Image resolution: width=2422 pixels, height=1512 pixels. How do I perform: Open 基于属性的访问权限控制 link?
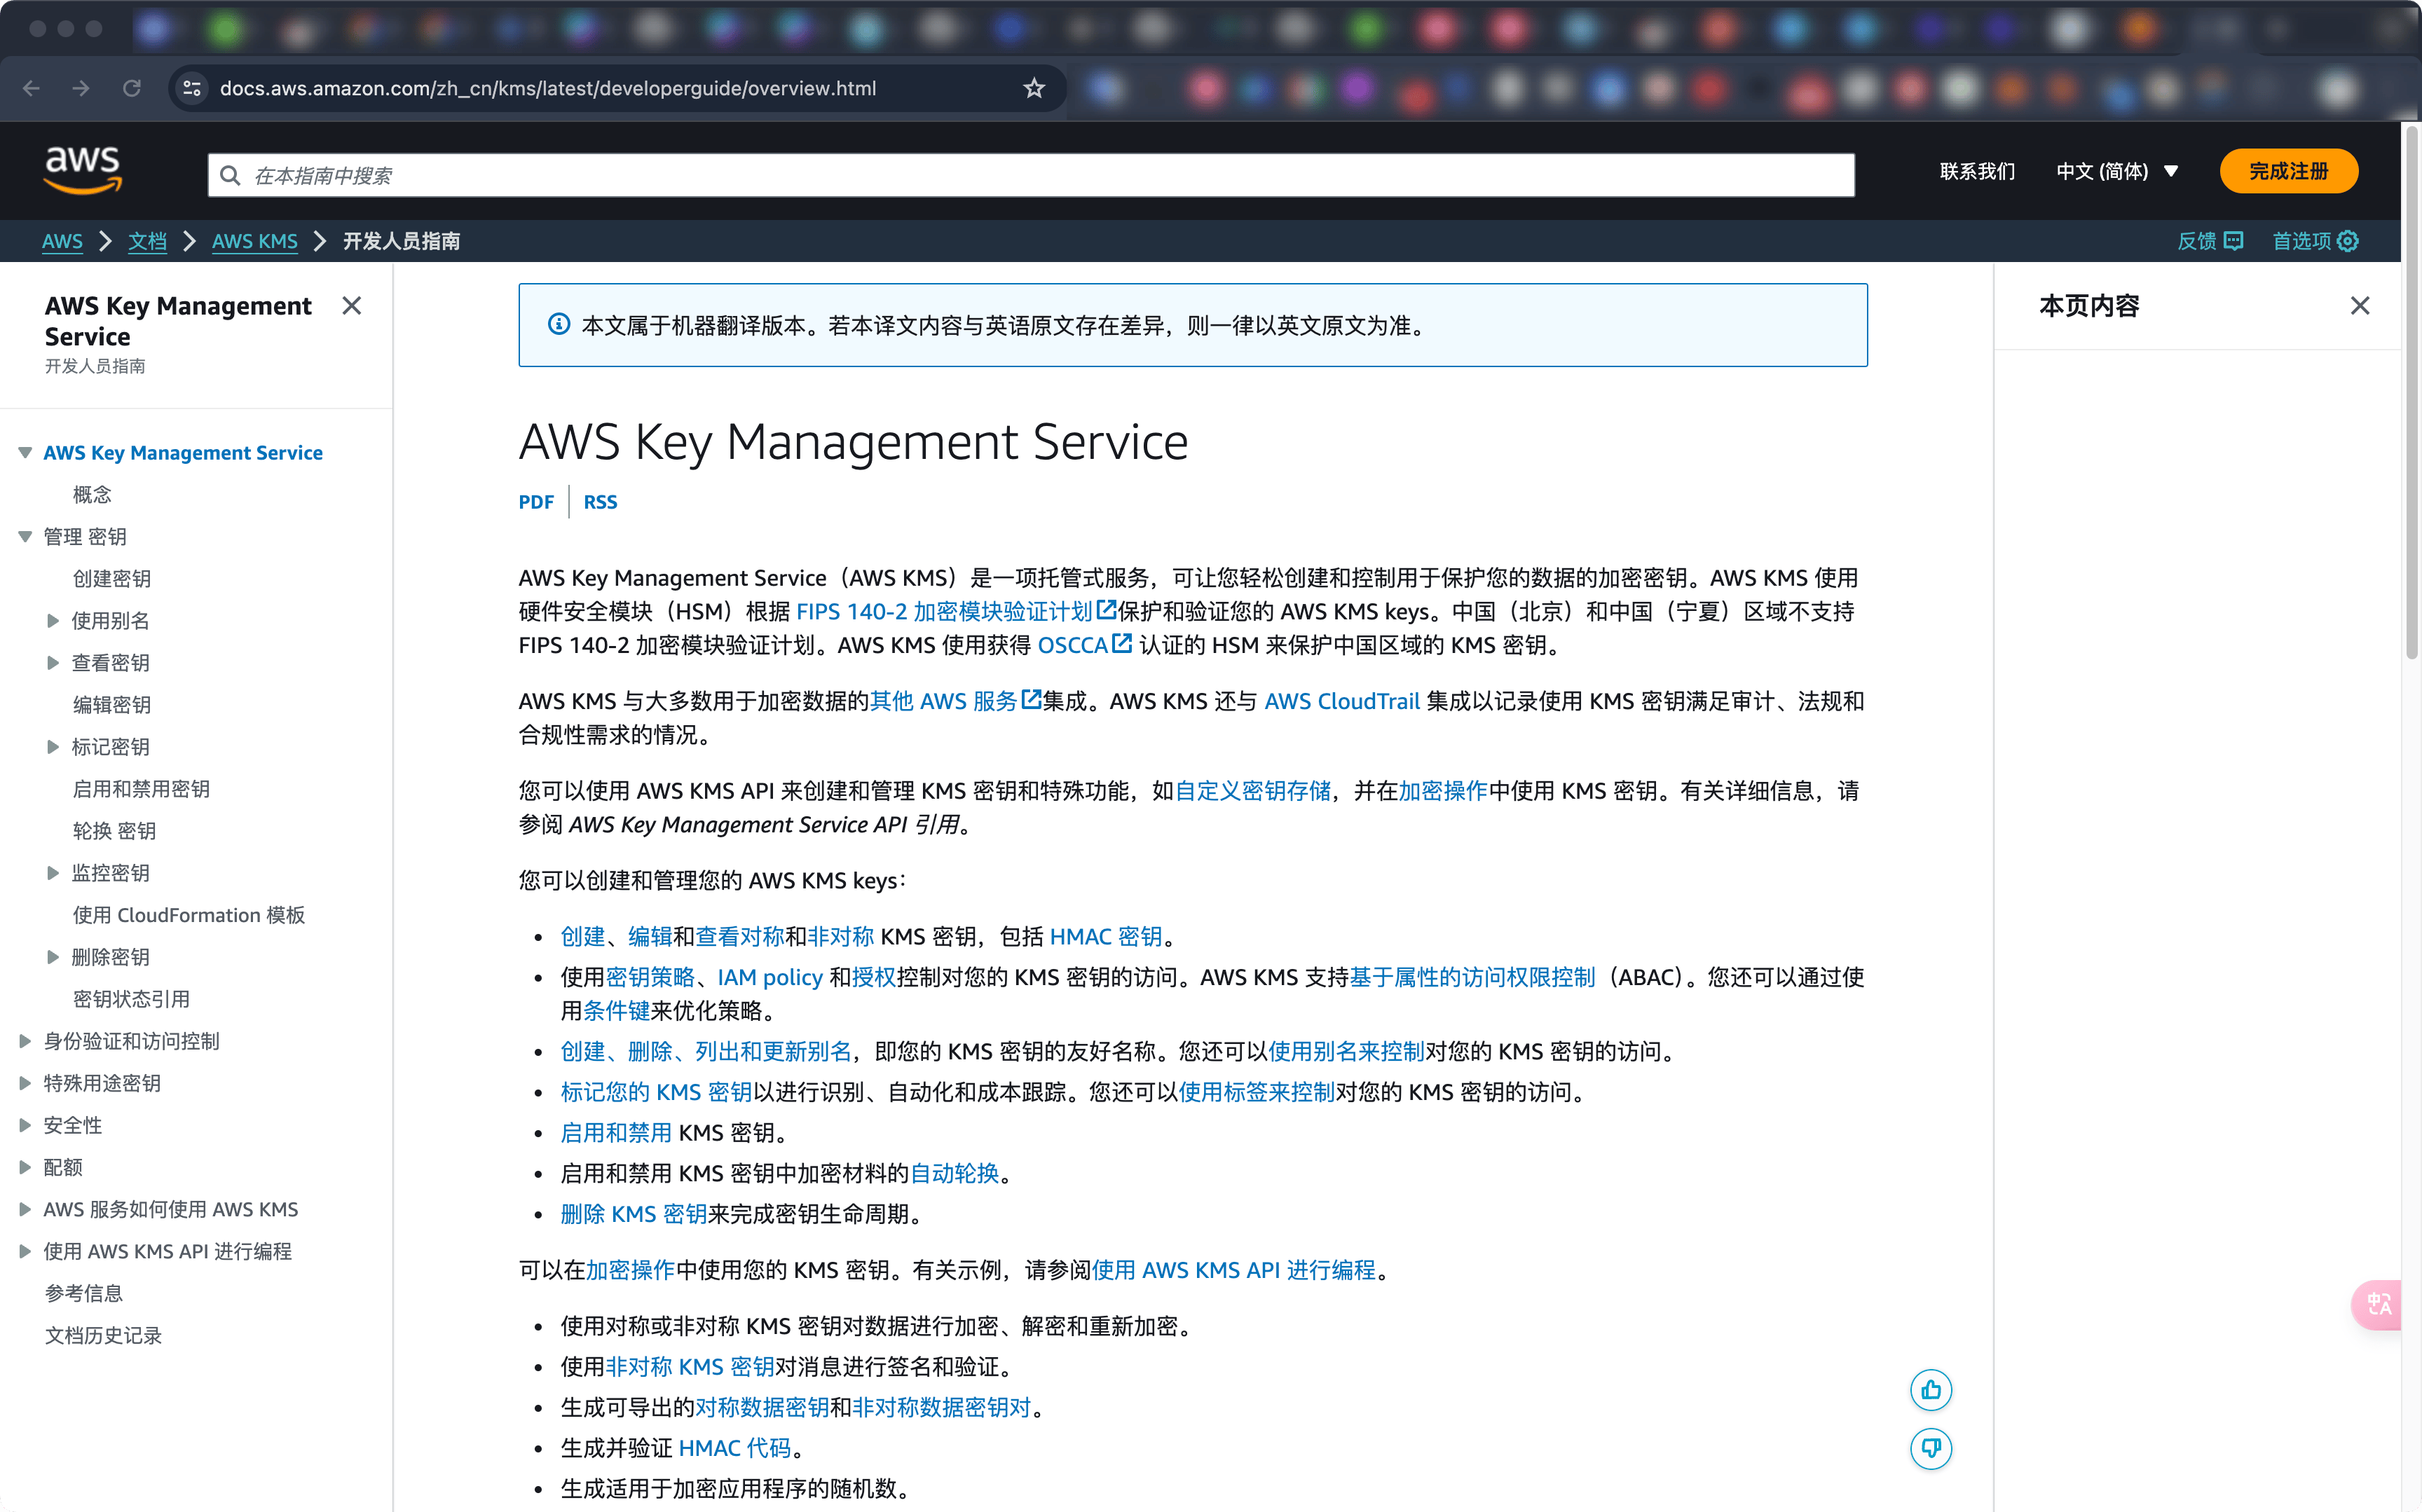pos(1471,977)
